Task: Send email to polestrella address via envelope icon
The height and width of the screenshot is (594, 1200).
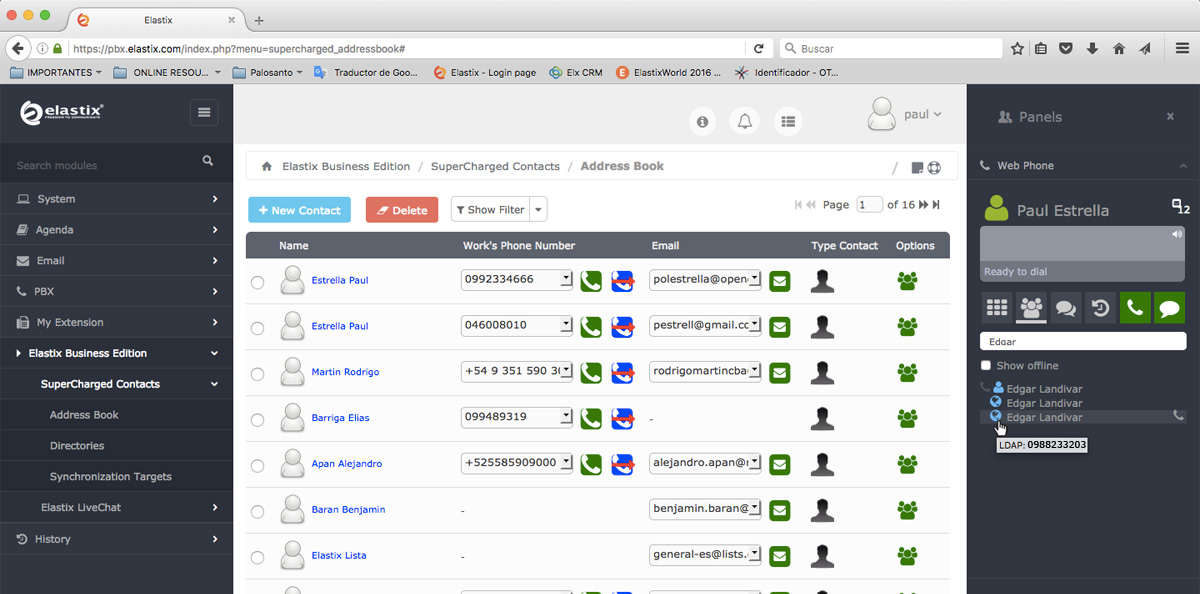Action: [x=780, y=280]
